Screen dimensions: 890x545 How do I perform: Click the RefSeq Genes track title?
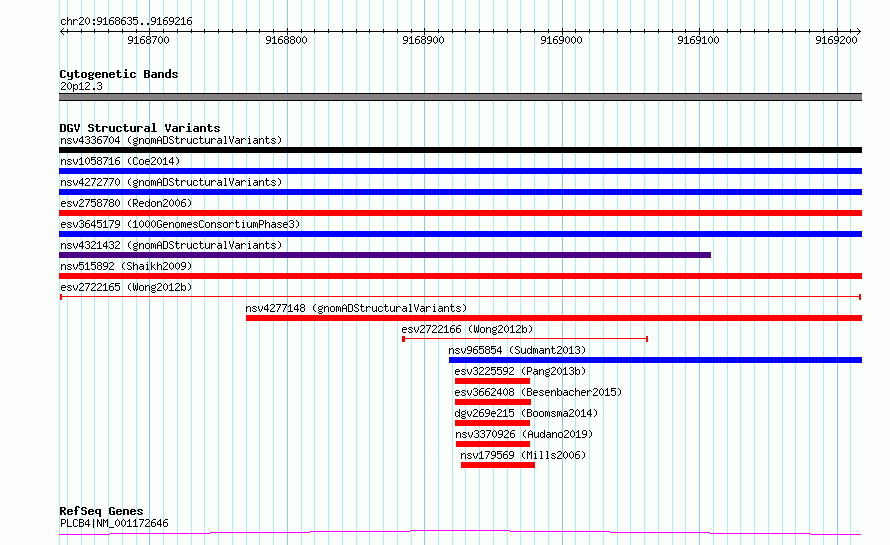[x=101, y=512]
